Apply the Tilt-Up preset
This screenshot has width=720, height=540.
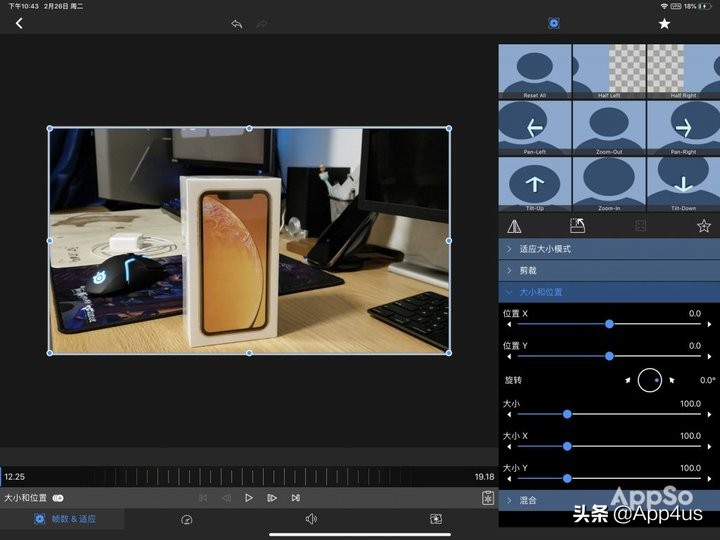pyautogui.click(x=534, y=185)
